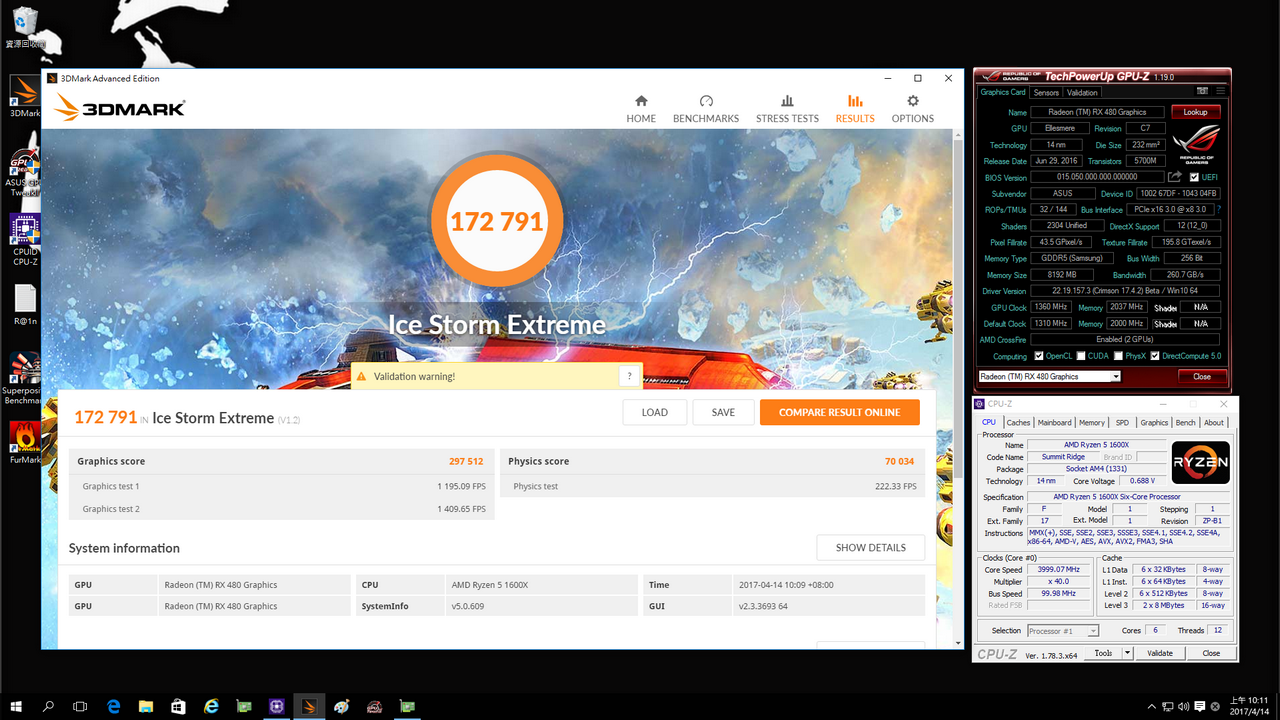Screen dimensions: 1280x720
Task: Click Validate button in CPU-Z
Action: (x=1160, y=653)
